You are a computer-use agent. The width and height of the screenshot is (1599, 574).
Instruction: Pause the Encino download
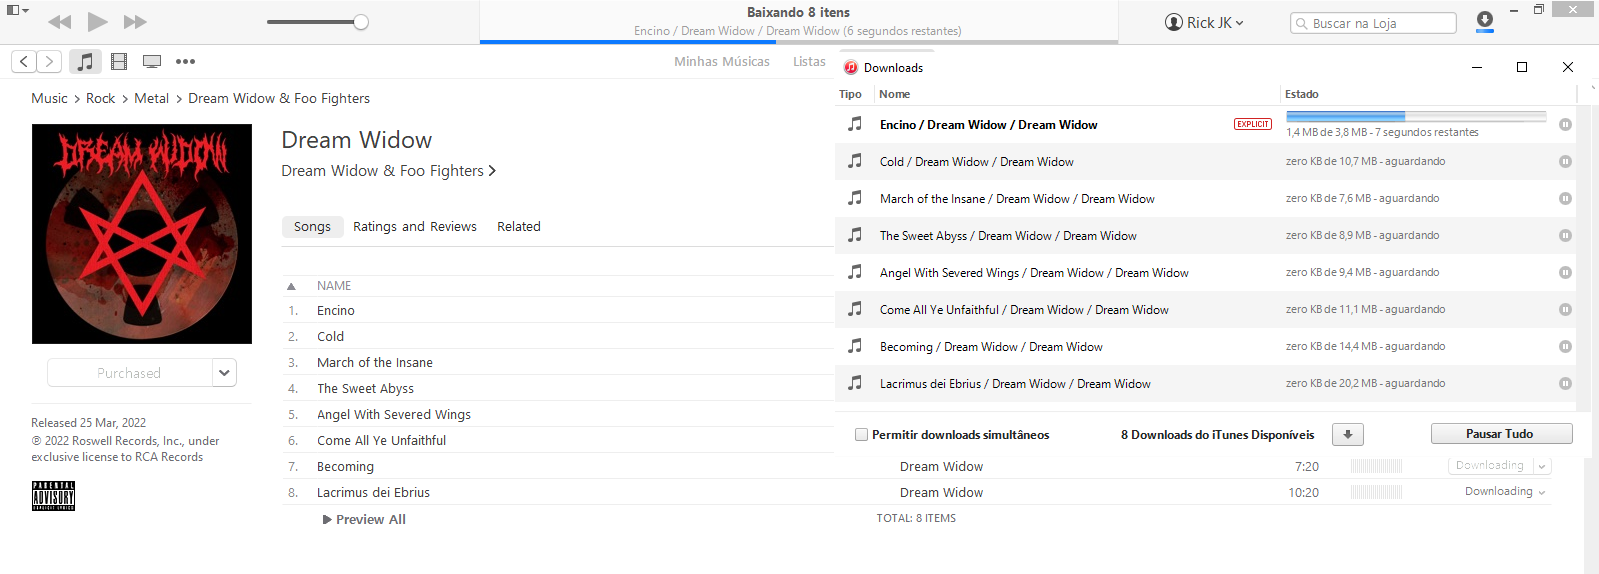click(x=1565, y=125)
